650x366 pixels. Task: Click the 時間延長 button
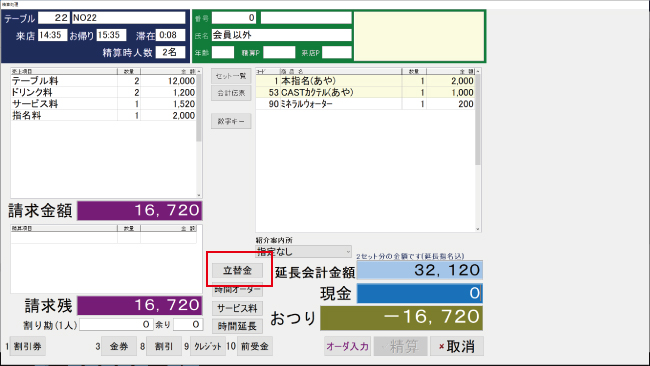click(x=238, y=326)
